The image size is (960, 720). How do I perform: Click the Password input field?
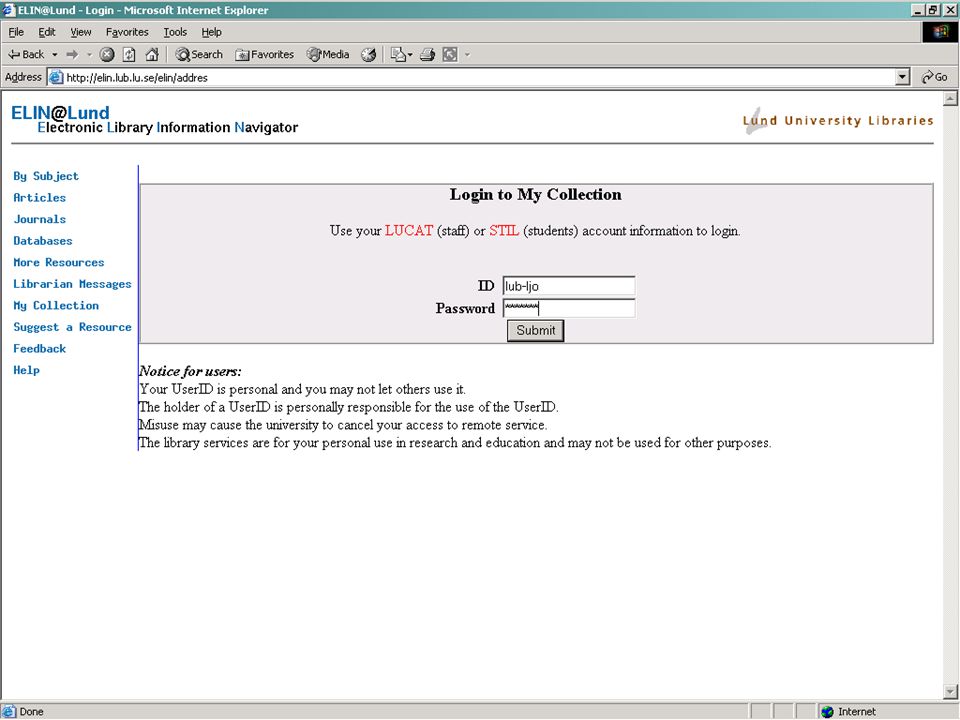pos(569,308)
